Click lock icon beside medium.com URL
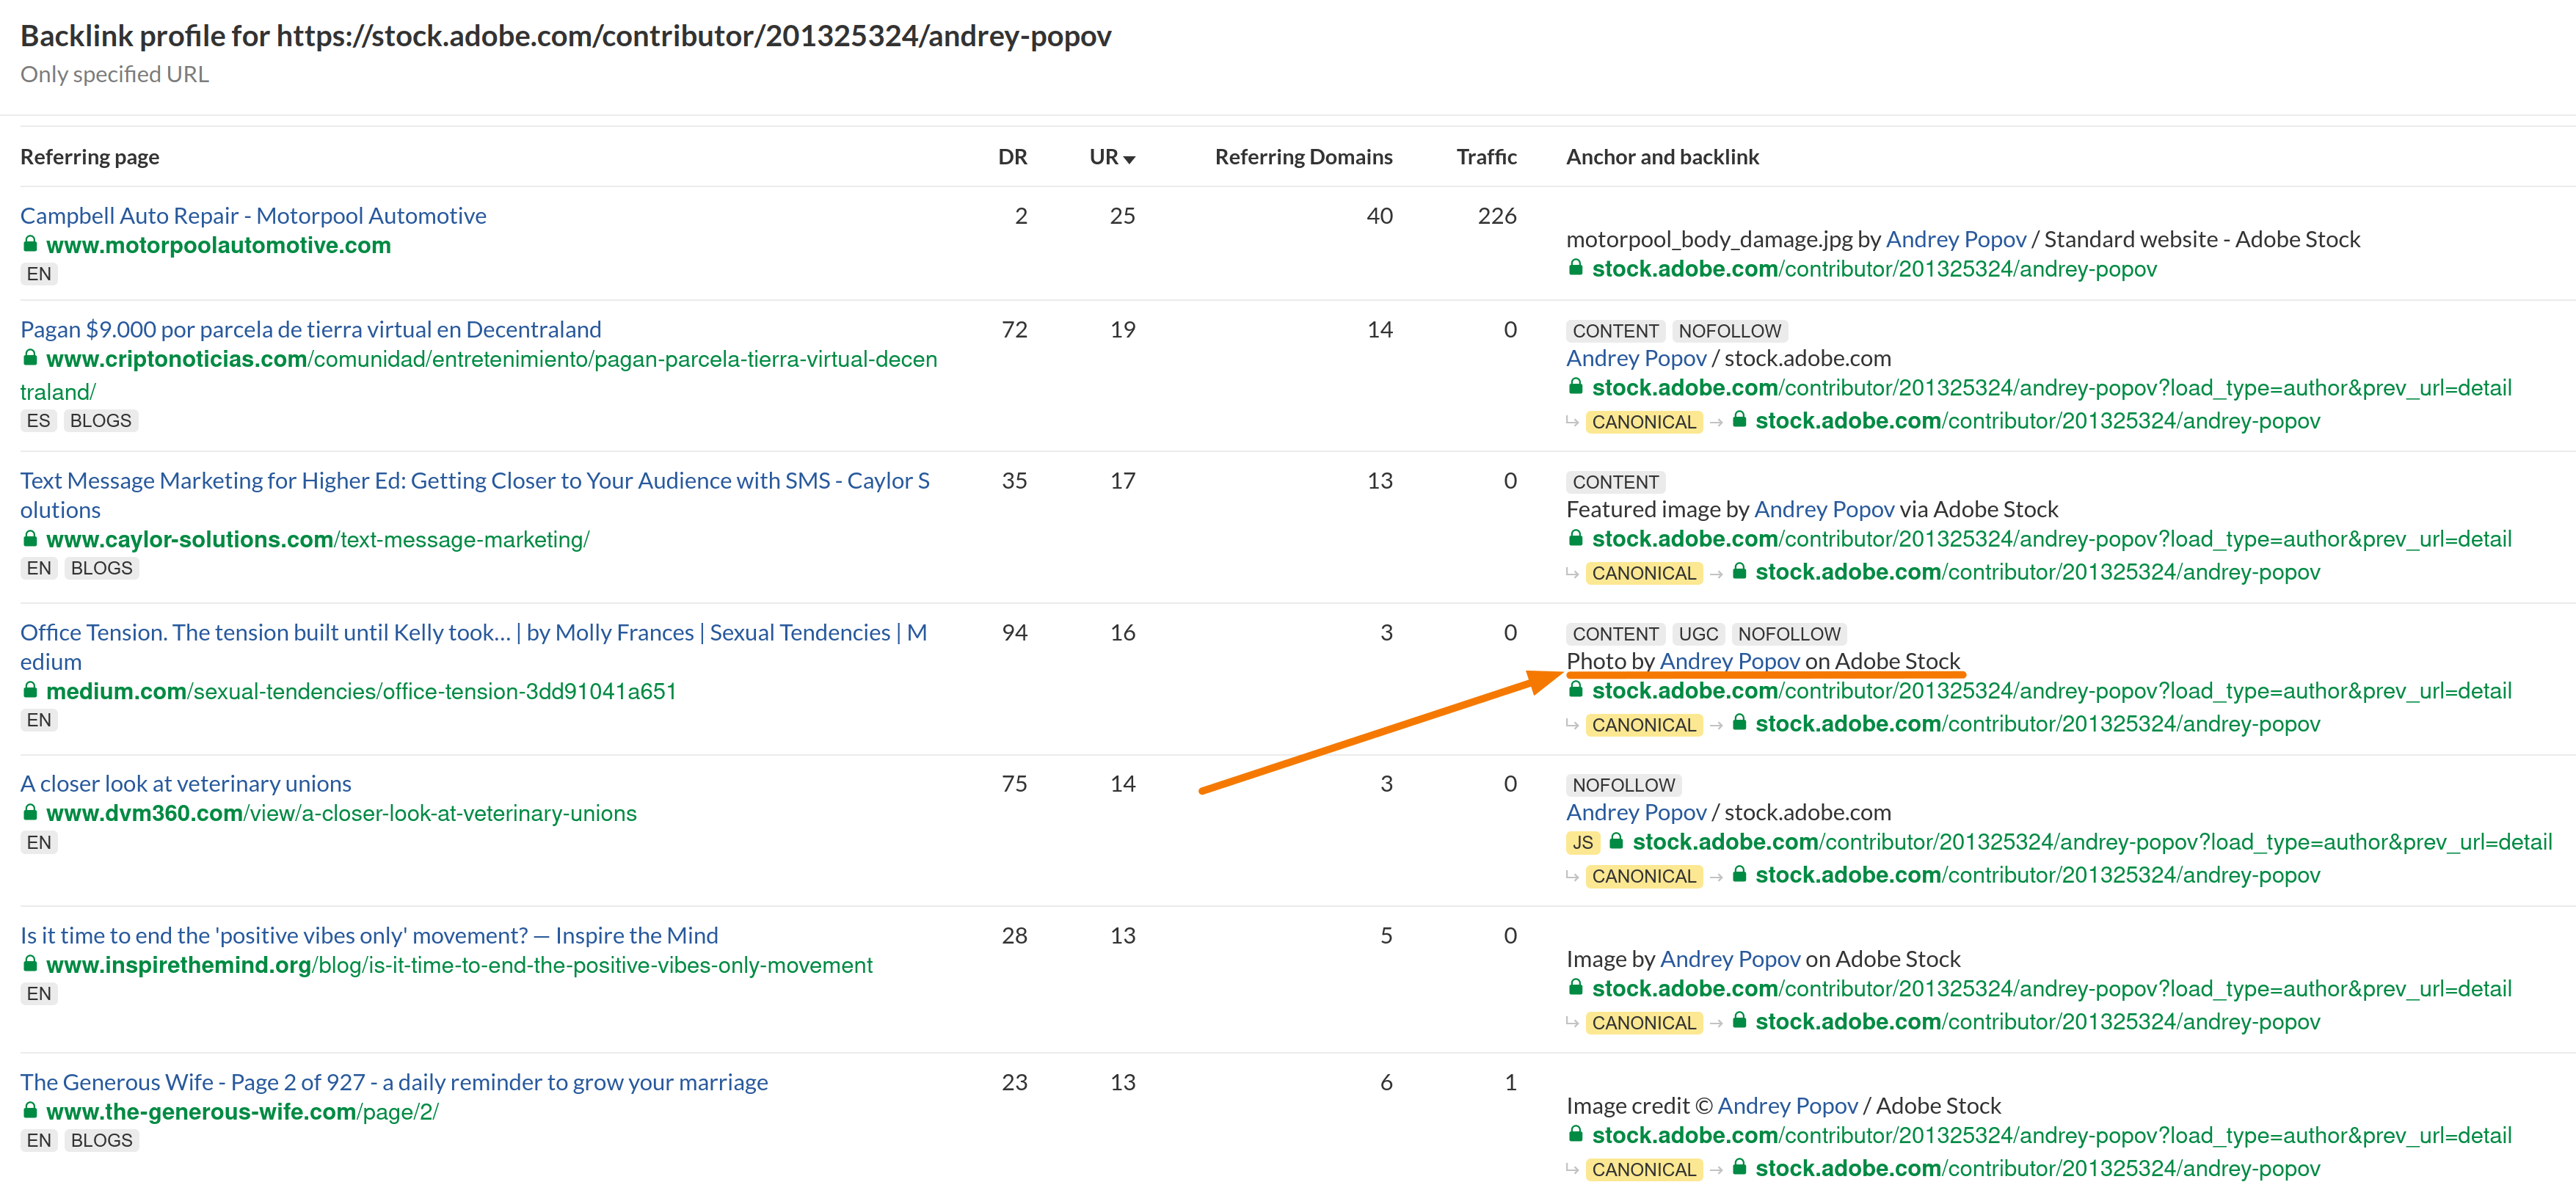Viewport: 2576px width, 1193px height. tap(30, 690)
